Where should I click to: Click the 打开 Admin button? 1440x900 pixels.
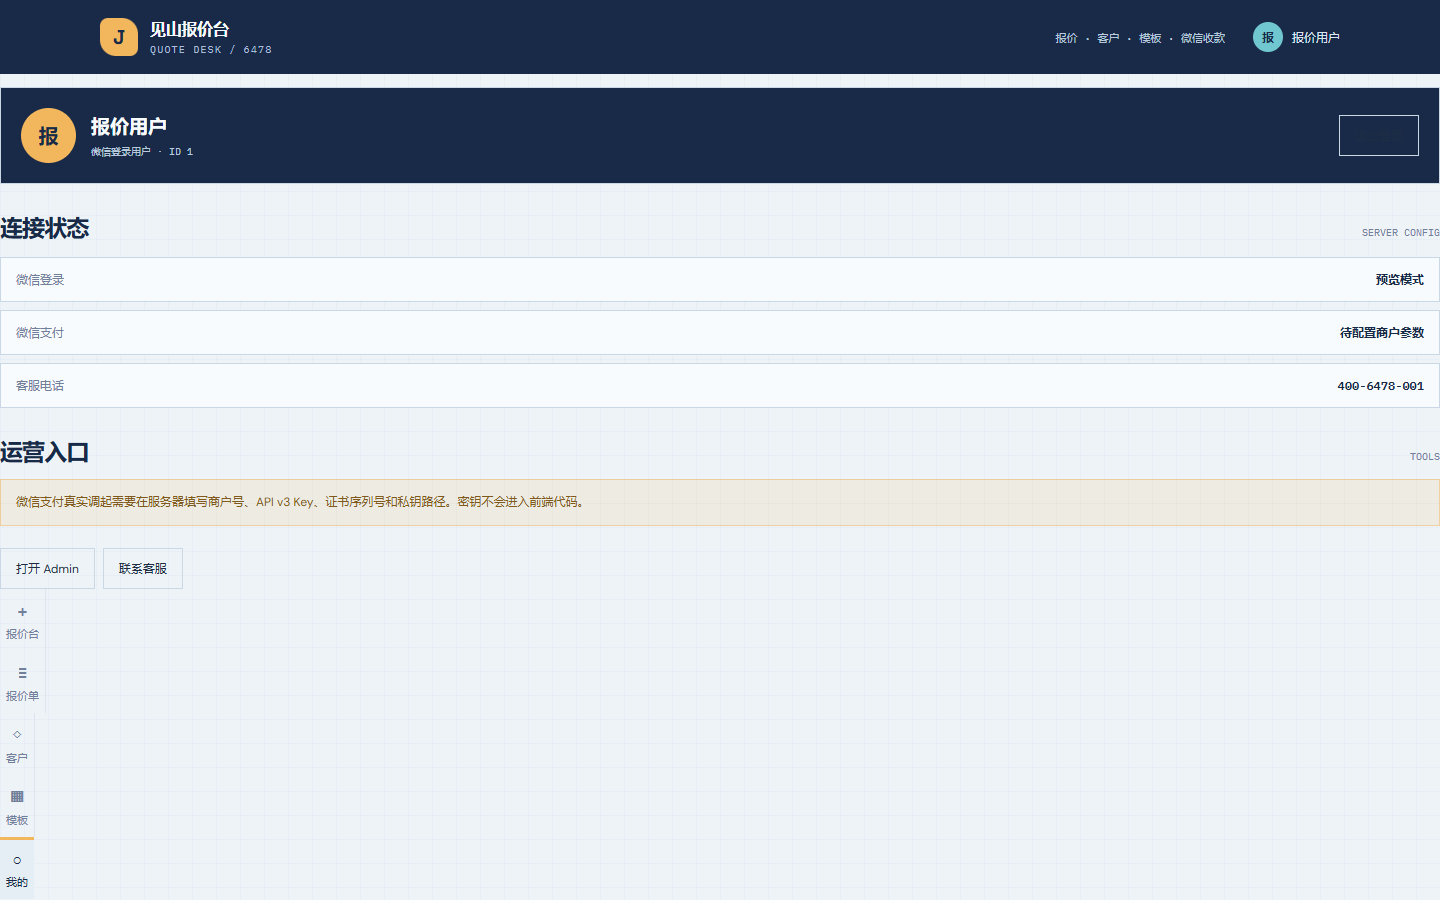[x=47, y=568]
